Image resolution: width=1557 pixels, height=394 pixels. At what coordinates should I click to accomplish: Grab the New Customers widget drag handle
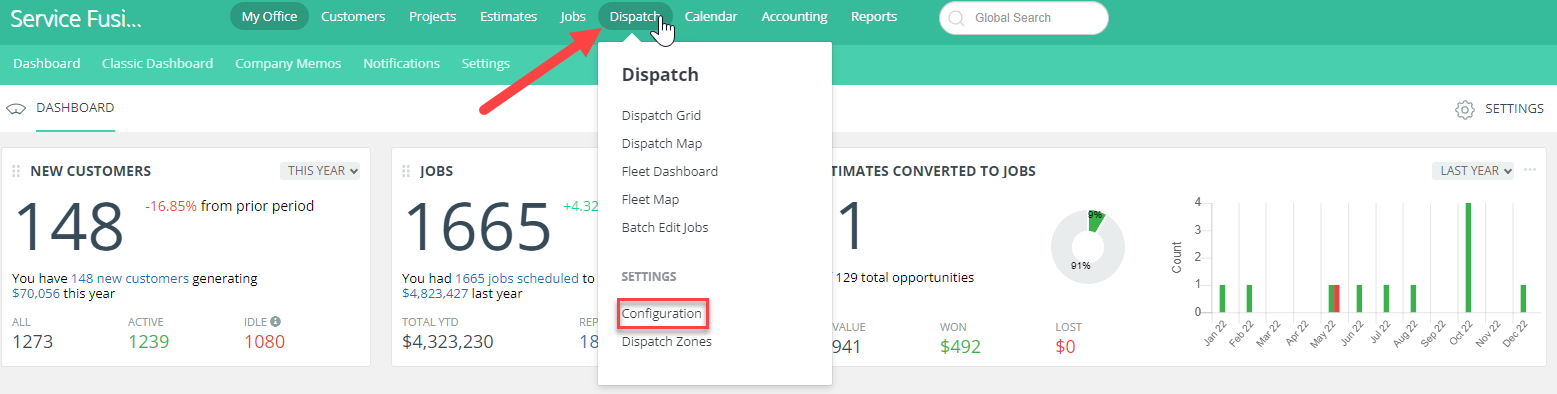click(x=16, y=171)
